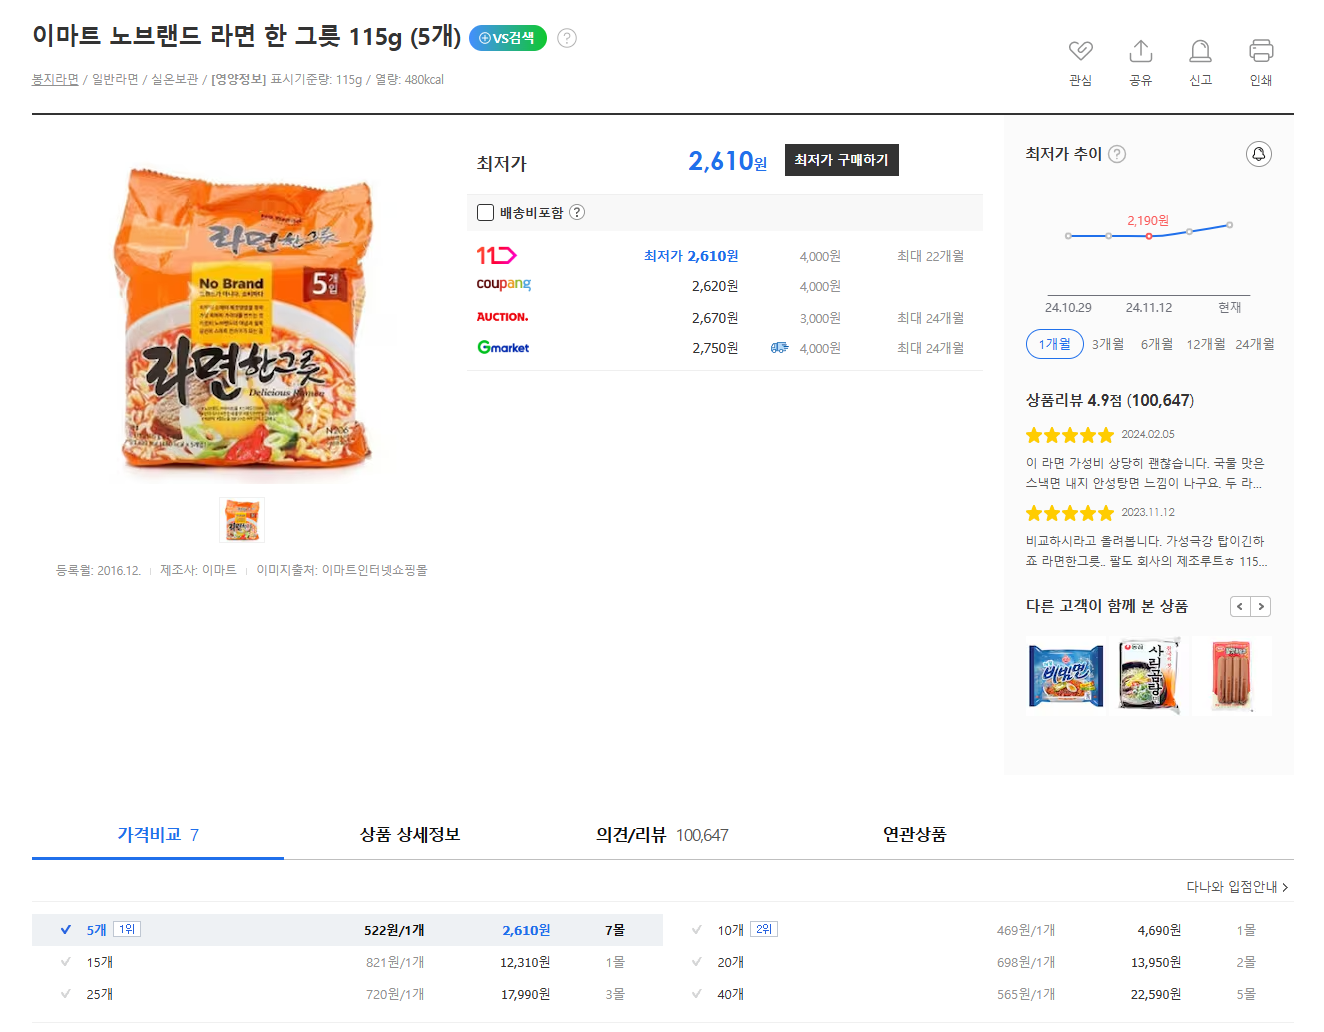The height and width of the screenshot is (1032, 1324).
Task: Open the 사리곰탕 related product thumbnail
Action: [1149, 676]
